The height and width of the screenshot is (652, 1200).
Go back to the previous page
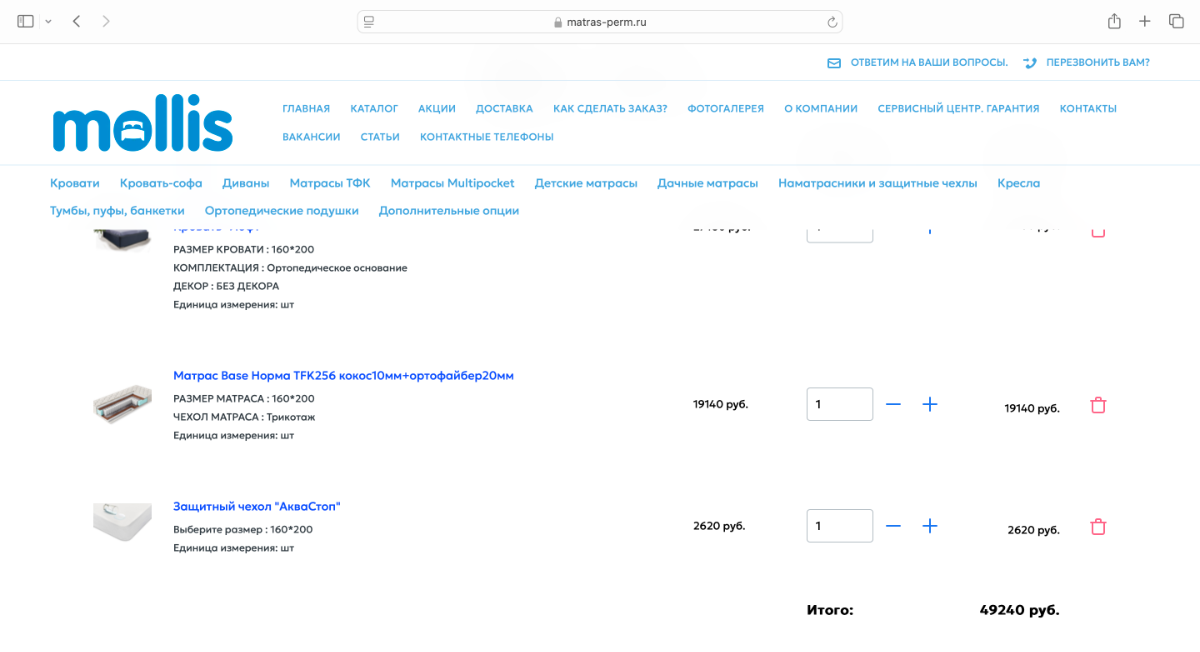click(x=76, y=21)
